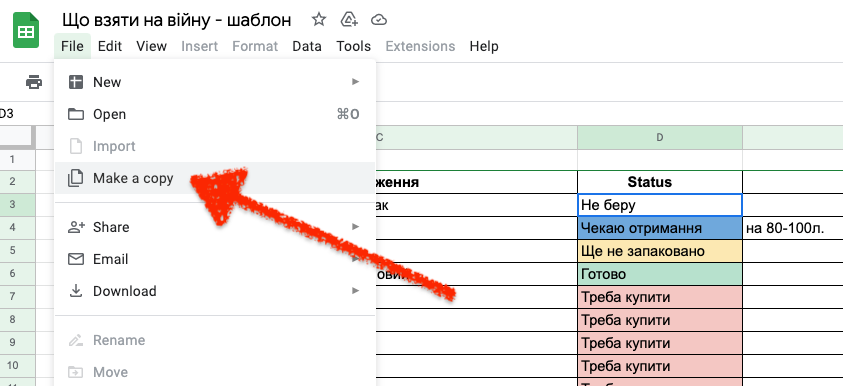Choose Make a copy from File menu
The image size is (843, 386).
coord(215,178)
